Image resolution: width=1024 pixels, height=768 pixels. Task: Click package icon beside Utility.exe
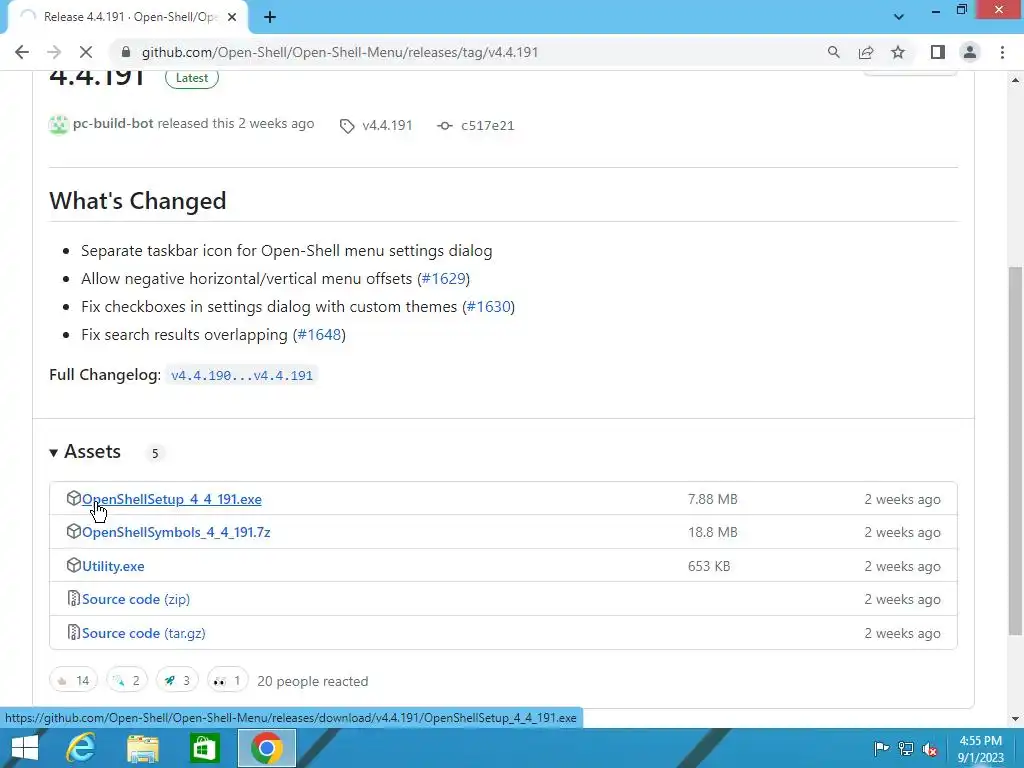(74, 566)
